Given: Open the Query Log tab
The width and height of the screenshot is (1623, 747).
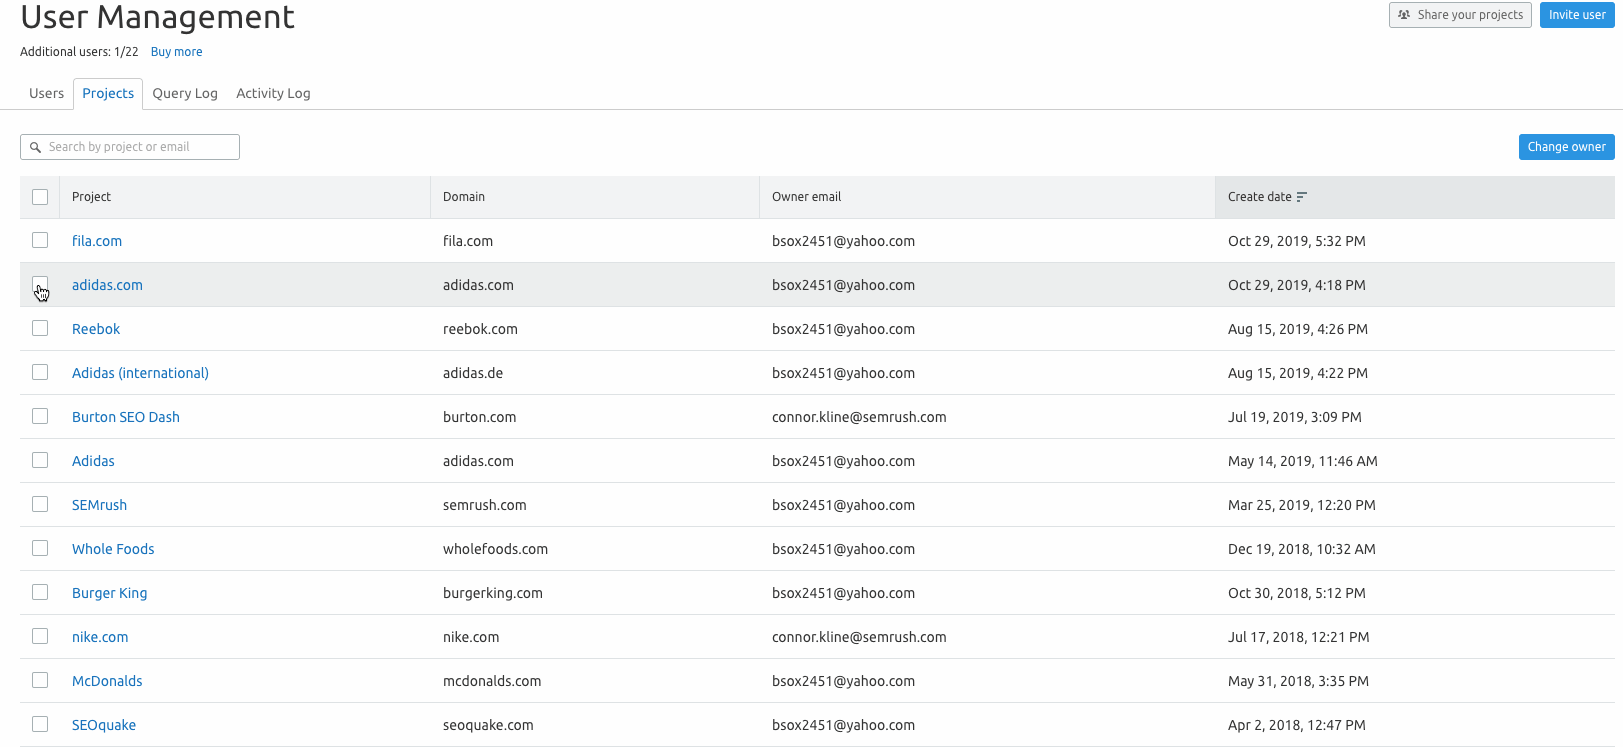Looking at the screenshot, I should click(185, 93).
